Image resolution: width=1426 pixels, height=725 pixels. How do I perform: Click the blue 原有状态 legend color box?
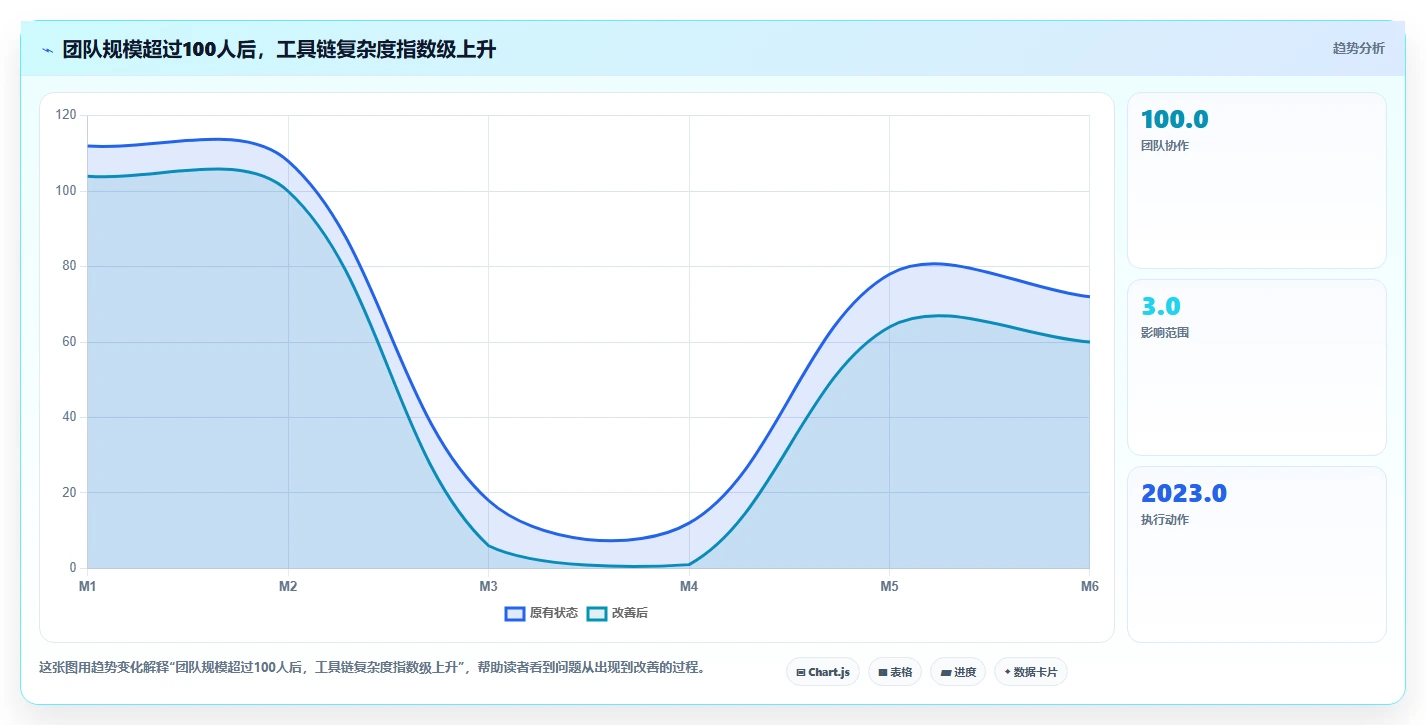pyautogui.click(x=515, y=613)
